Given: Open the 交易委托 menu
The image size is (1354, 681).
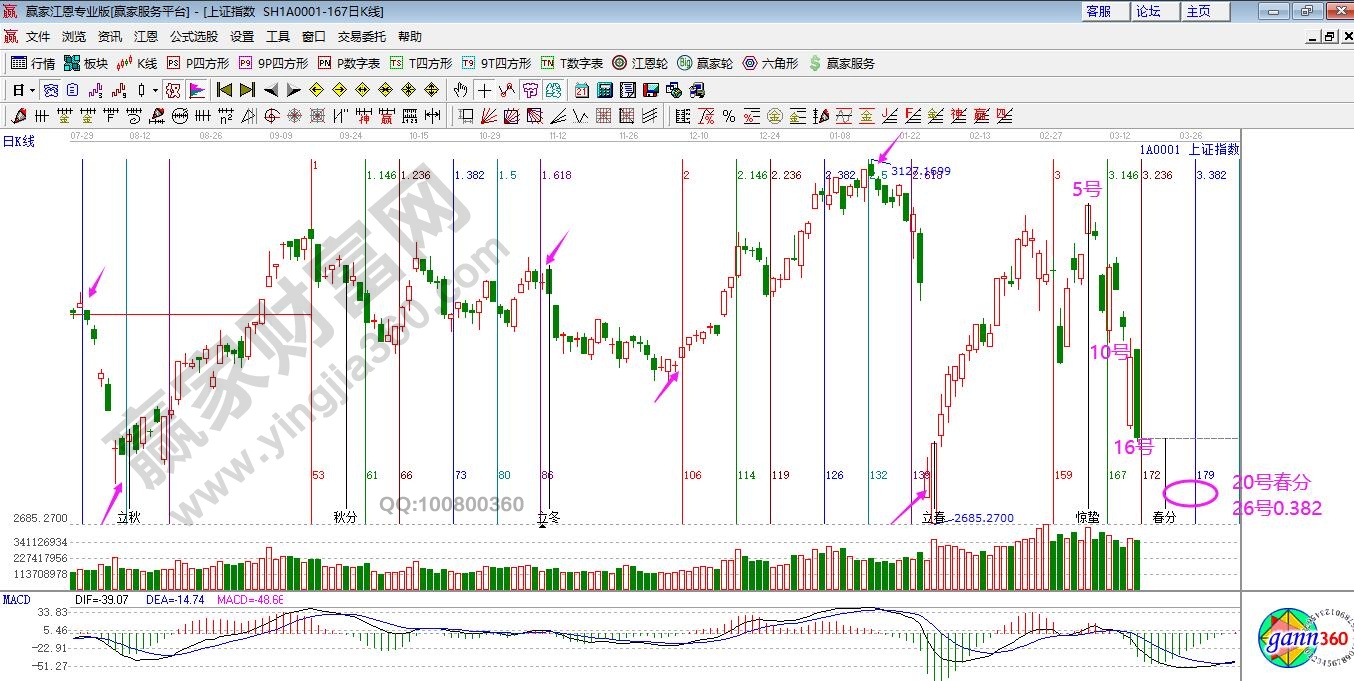Looking at the screenshot, I should 361,37.
